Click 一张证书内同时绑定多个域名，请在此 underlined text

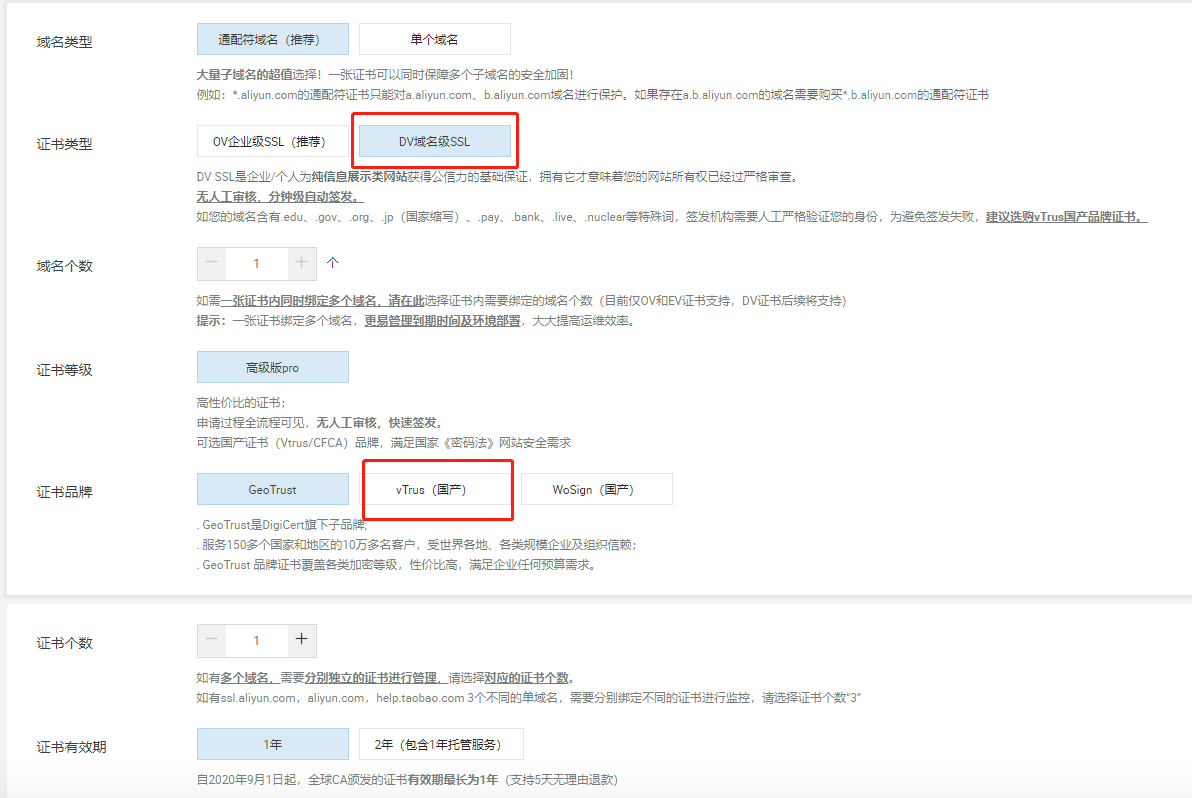(x=322, y=301)
